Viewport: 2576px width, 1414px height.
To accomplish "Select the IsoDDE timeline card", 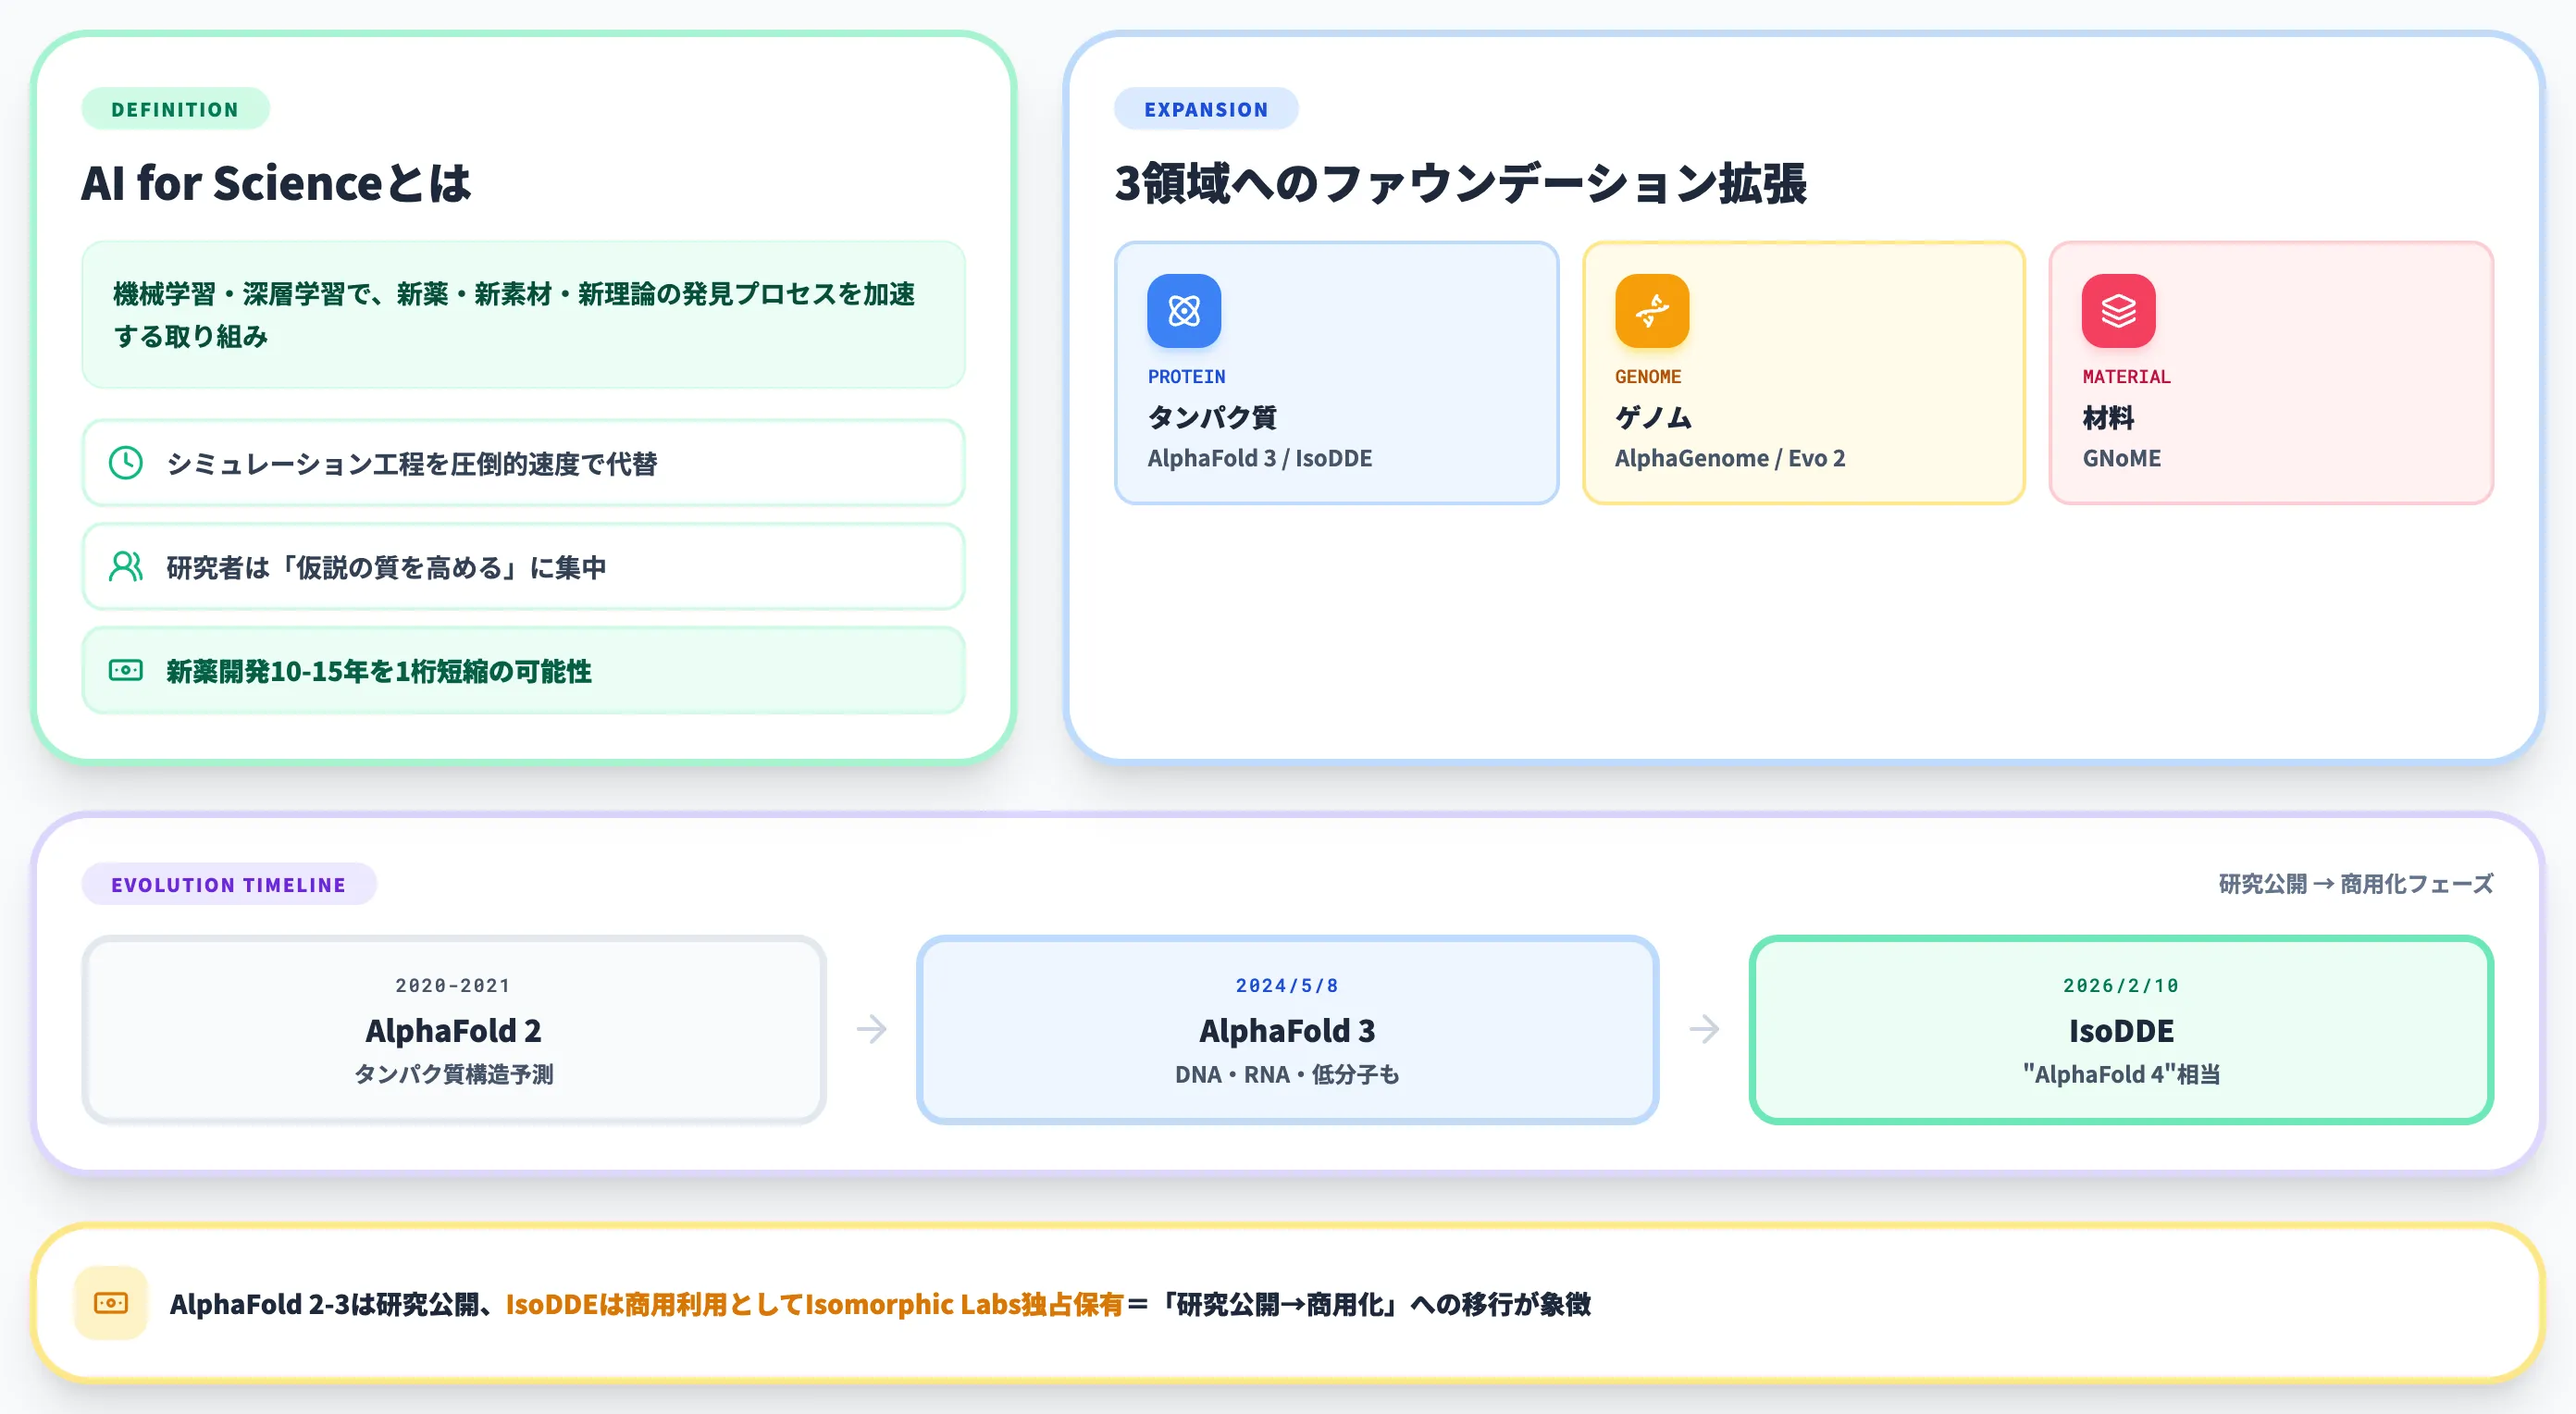I will click(2121, 1030).
